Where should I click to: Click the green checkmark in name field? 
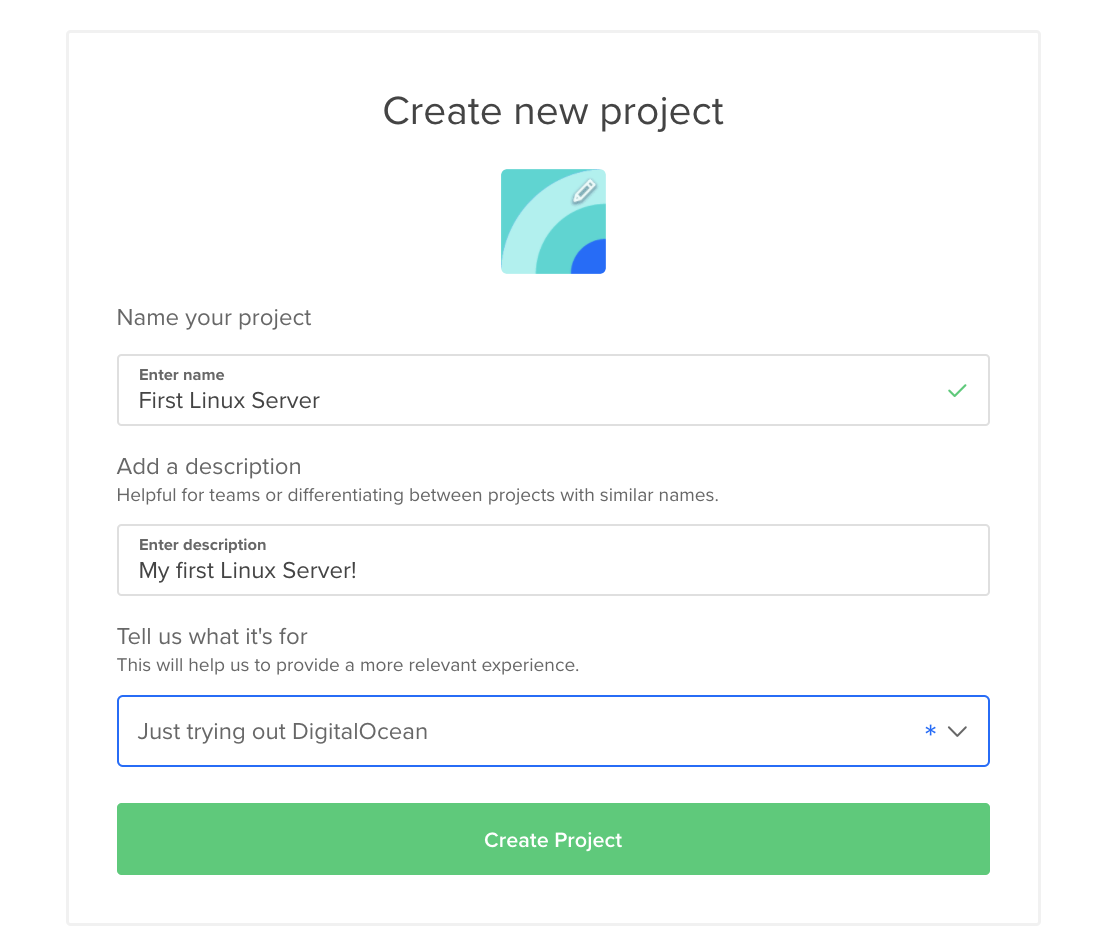[x=957, y=391]
